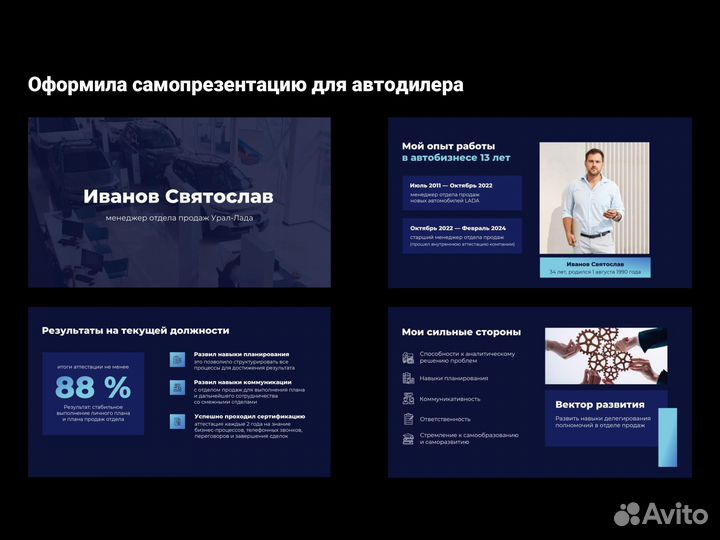
Task: Click the heading 'Оформила самопрезентацию для автодилера'
Action: click(x=246, y=85)
